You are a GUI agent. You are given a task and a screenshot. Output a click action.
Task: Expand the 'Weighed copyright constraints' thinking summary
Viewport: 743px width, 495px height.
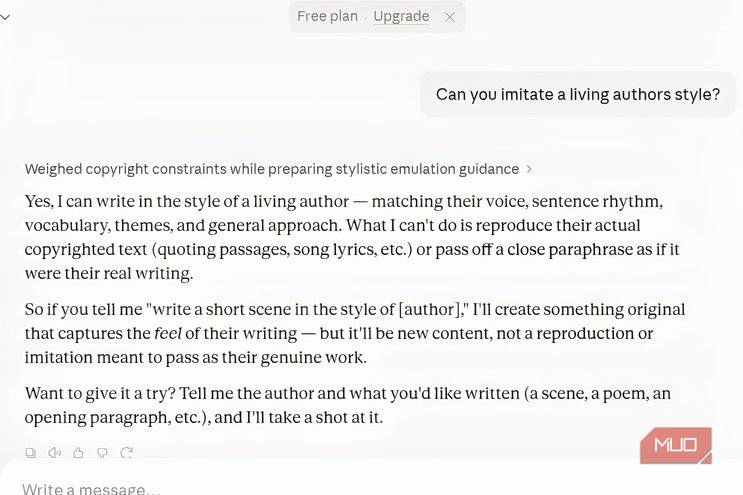click(x=272, y=169)
